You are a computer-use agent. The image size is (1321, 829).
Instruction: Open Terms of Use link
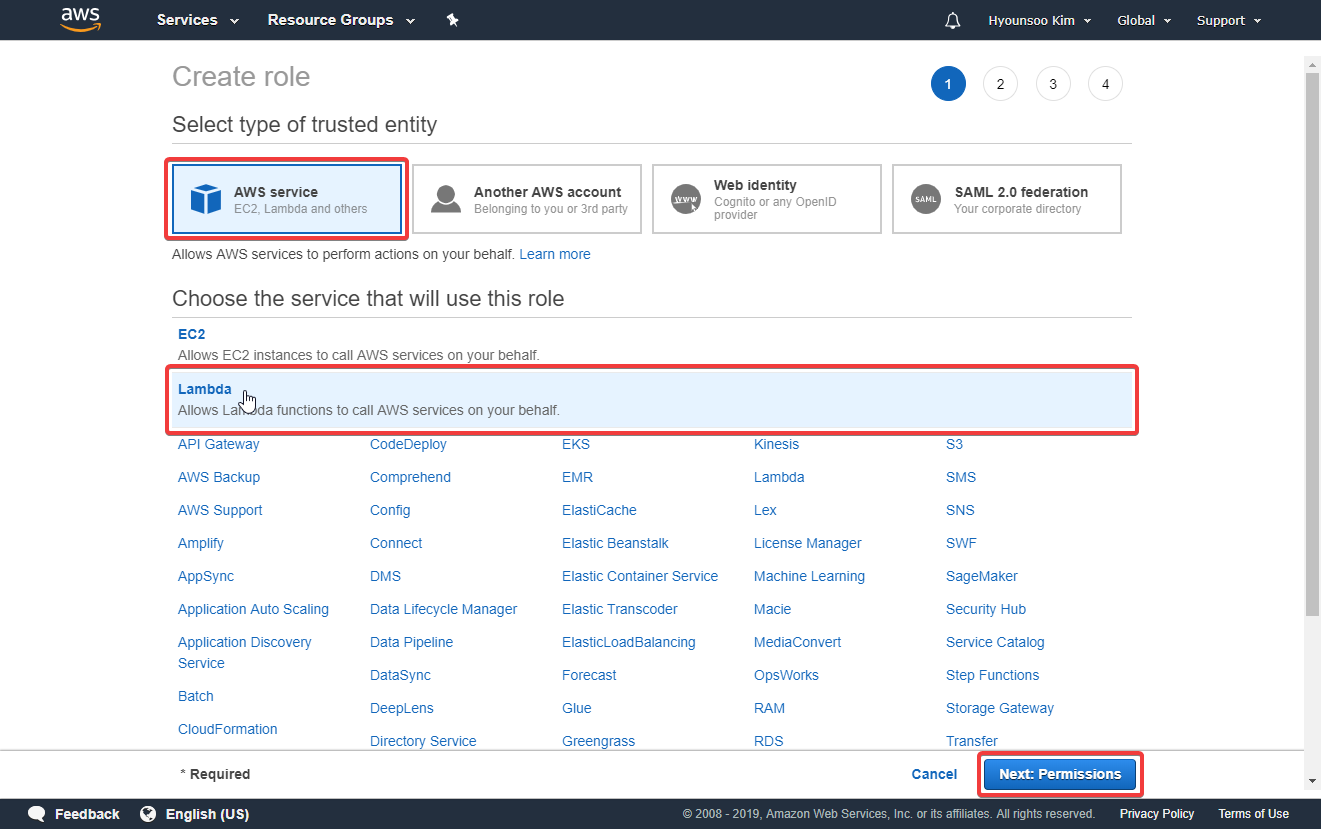pyautogui.click(x=1253, y=814)
